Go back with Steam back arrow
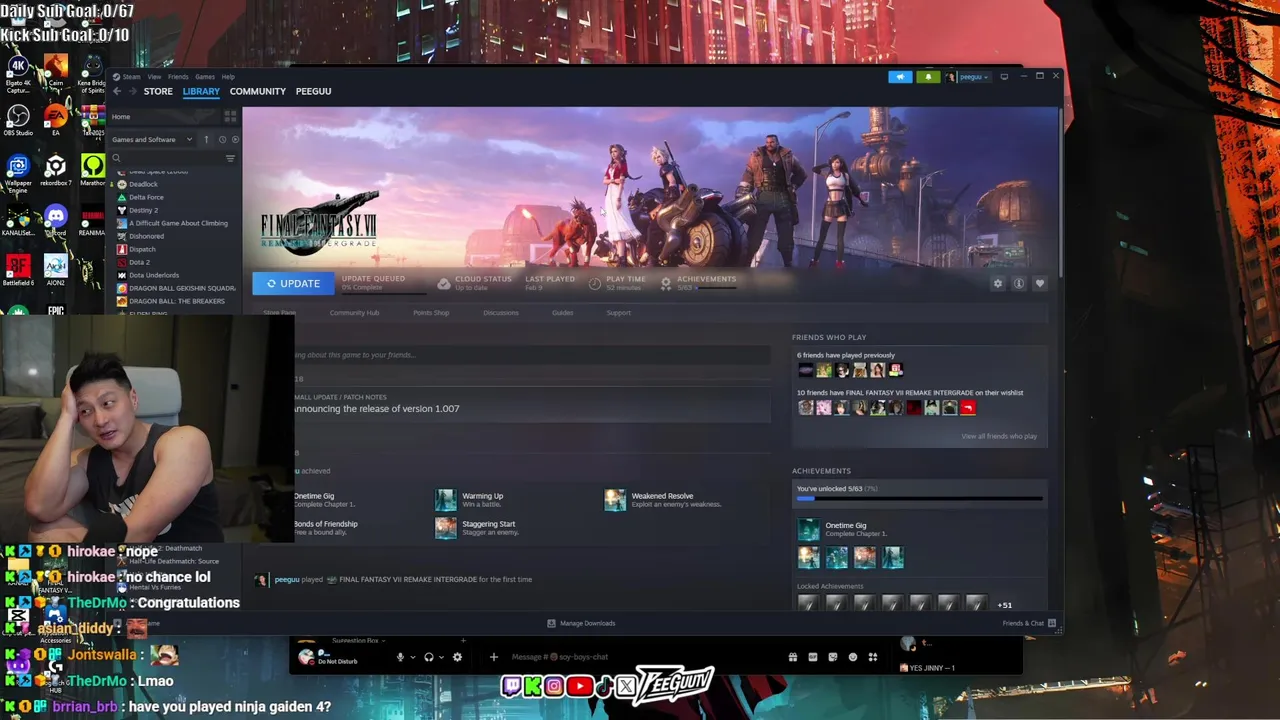The image size is (1280, 720). [117, 91]
